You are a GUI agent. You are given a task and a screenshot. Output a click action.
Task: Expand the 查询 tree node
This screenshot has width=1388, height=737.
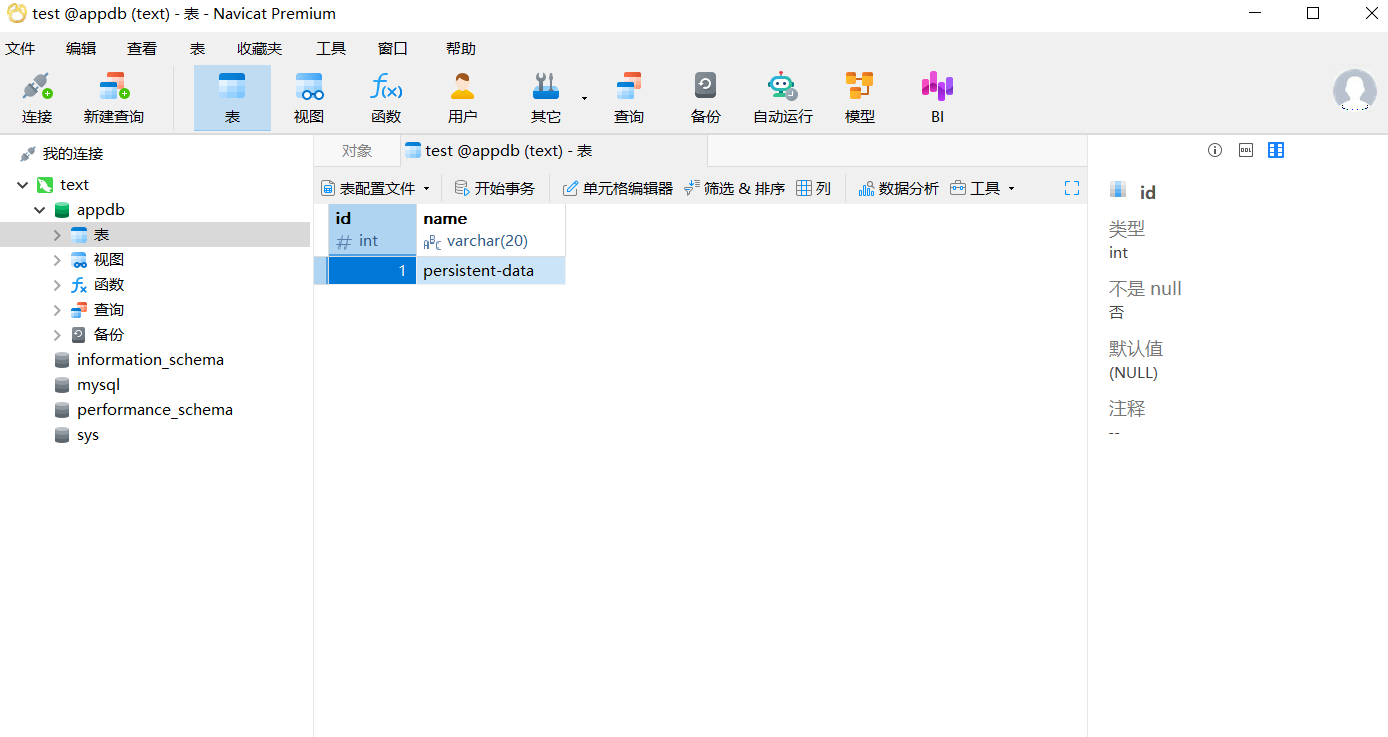coord(57,310)
